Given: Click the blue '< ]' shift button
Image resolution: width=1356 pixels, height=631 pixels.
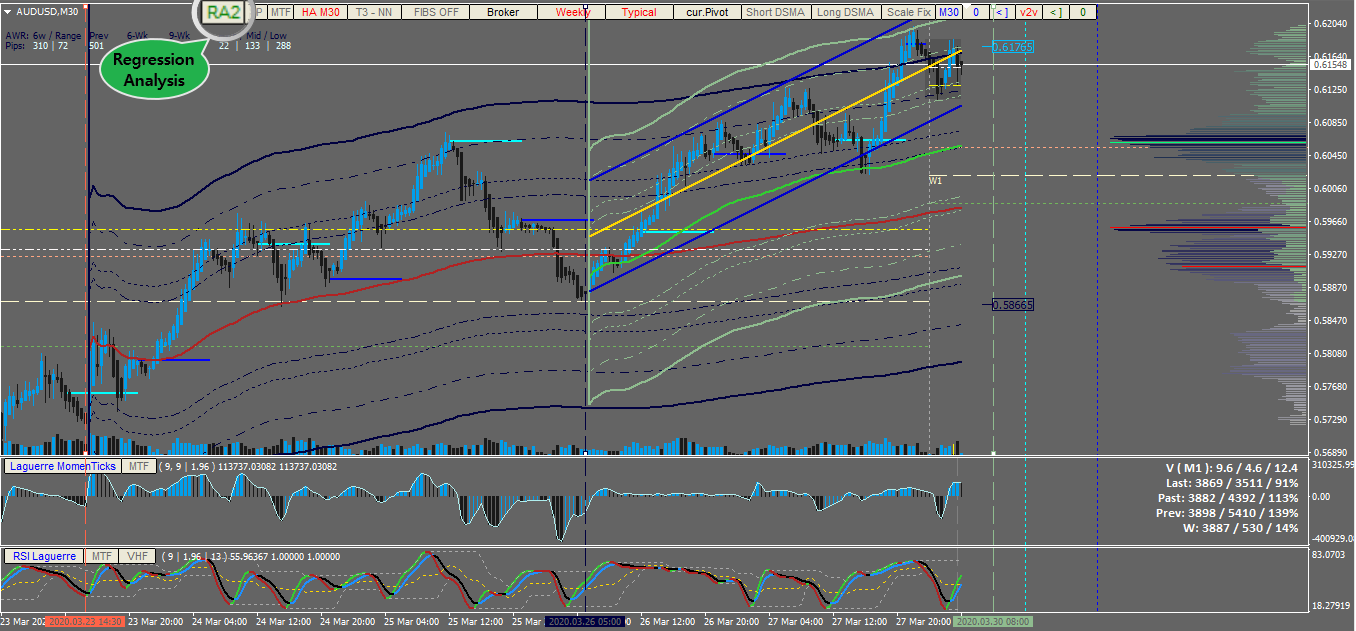Looking at the screenshot, I should click(x=1002, y=12).
